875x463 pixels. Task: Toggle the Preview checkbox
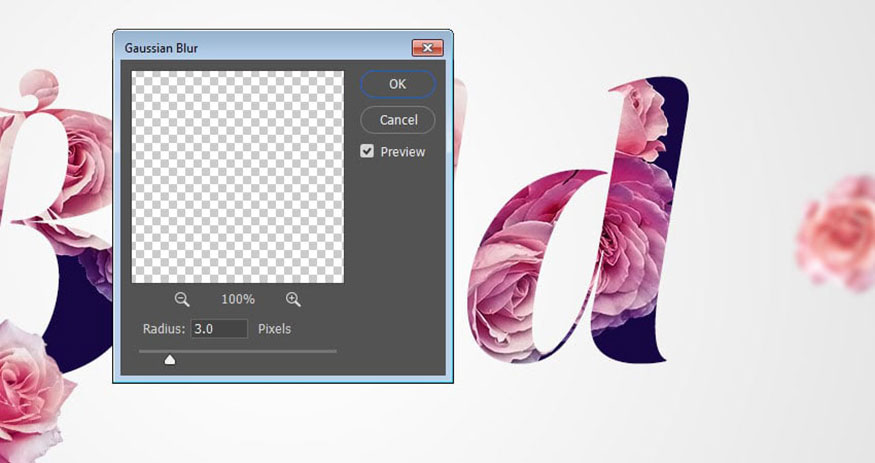tap(367, 151)
